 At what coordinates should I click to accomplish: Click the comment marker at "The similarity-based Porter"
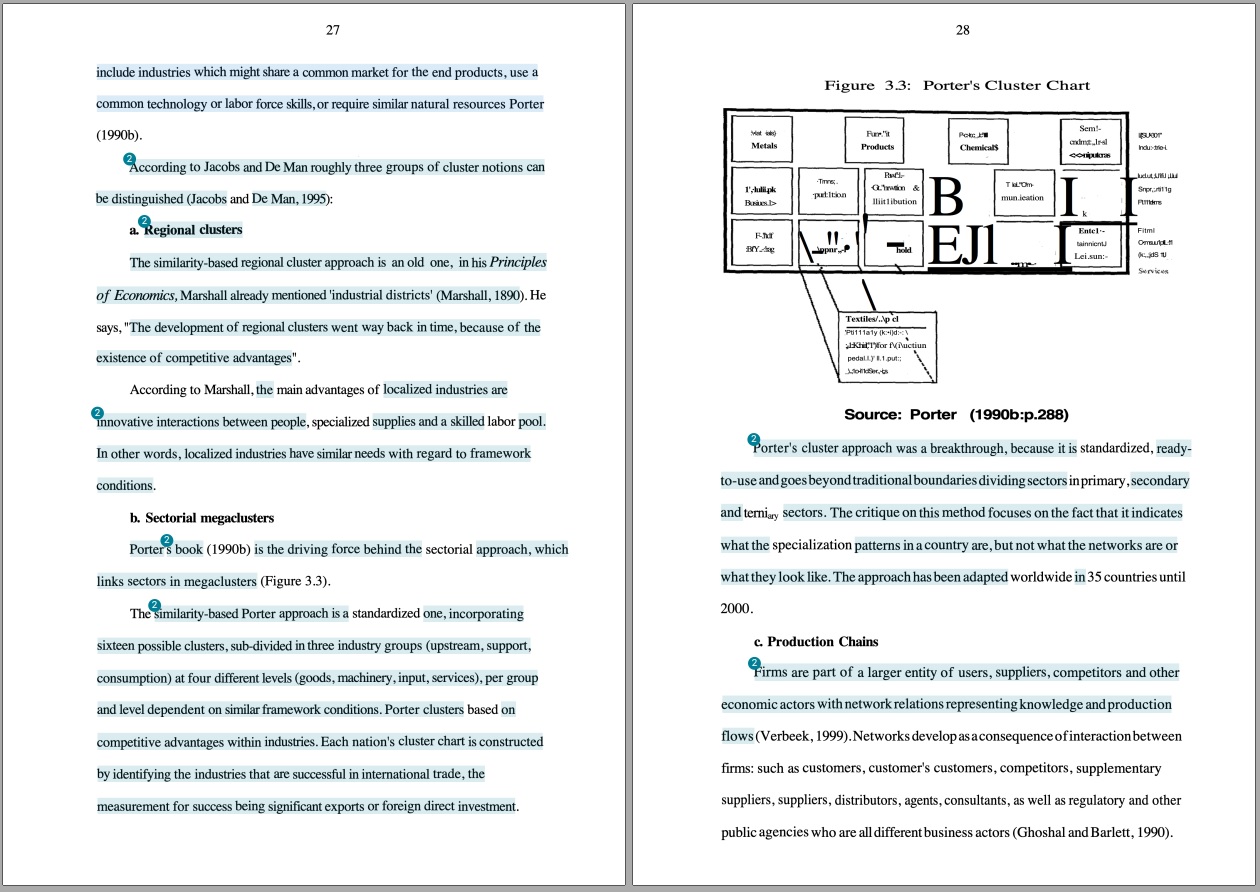155,605
